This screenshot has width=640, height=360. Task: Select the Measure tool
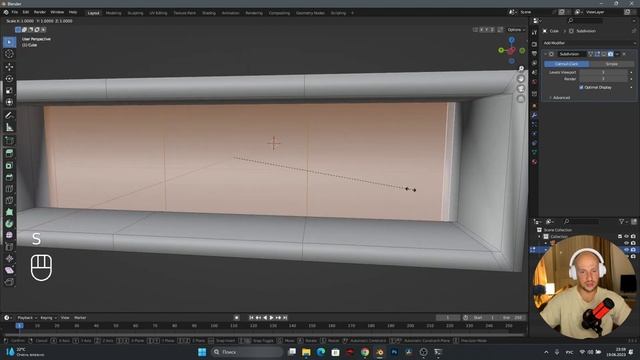point(9,127)
